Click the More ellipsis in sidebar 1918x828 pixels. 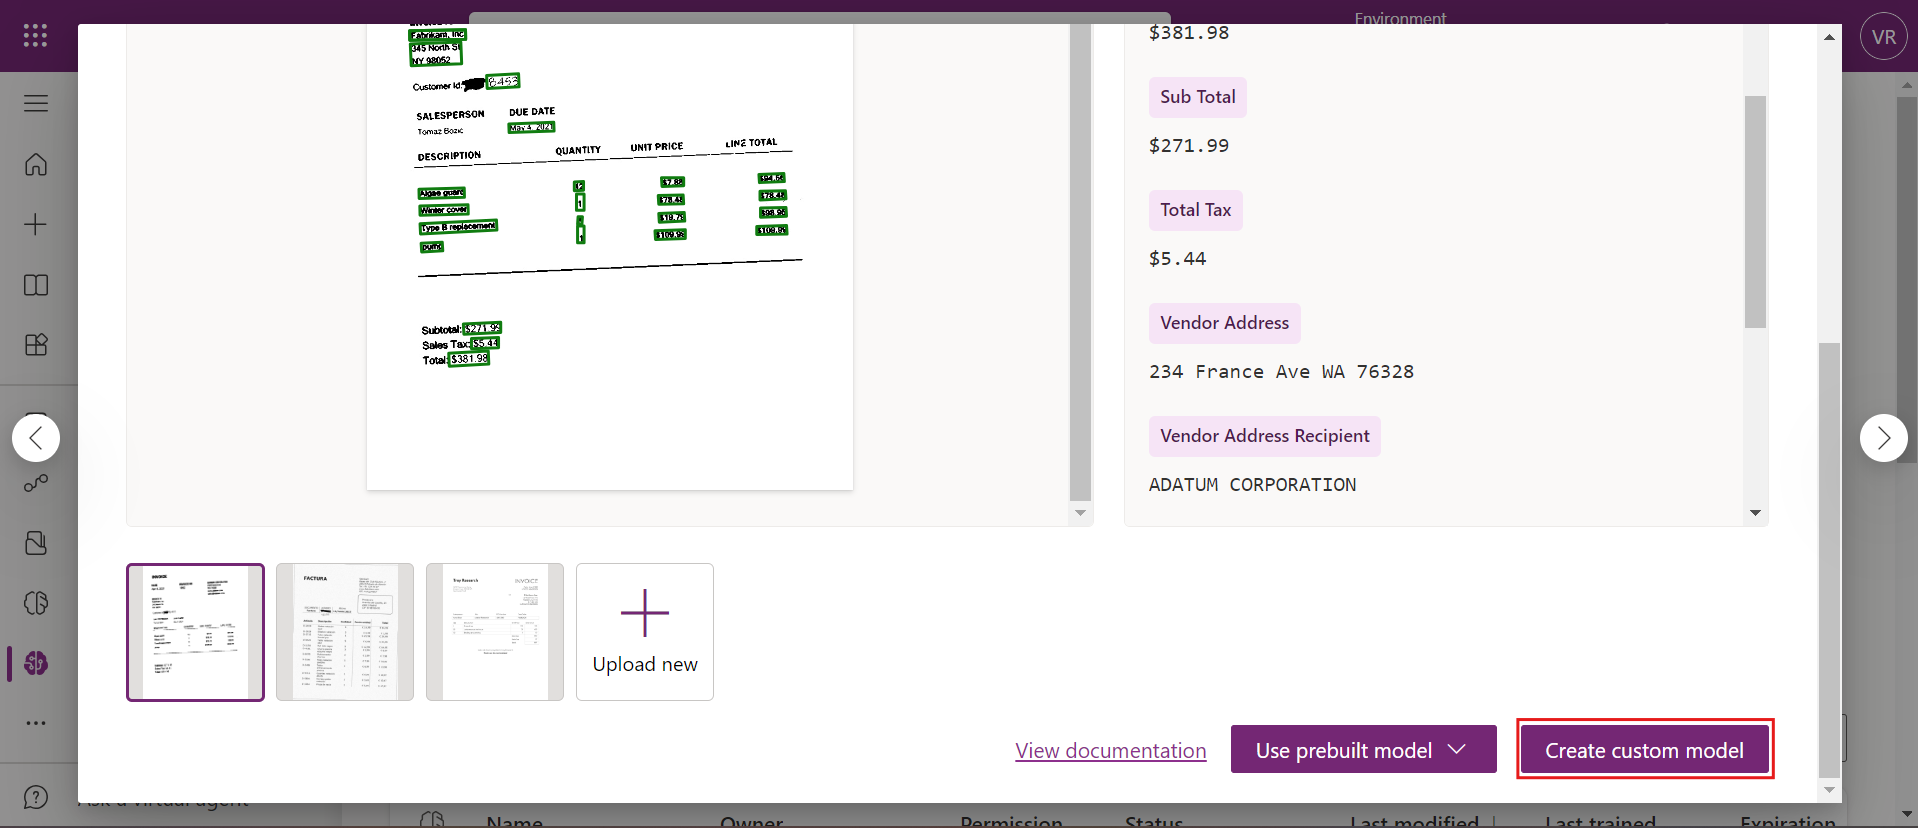(x=36, y=723)
